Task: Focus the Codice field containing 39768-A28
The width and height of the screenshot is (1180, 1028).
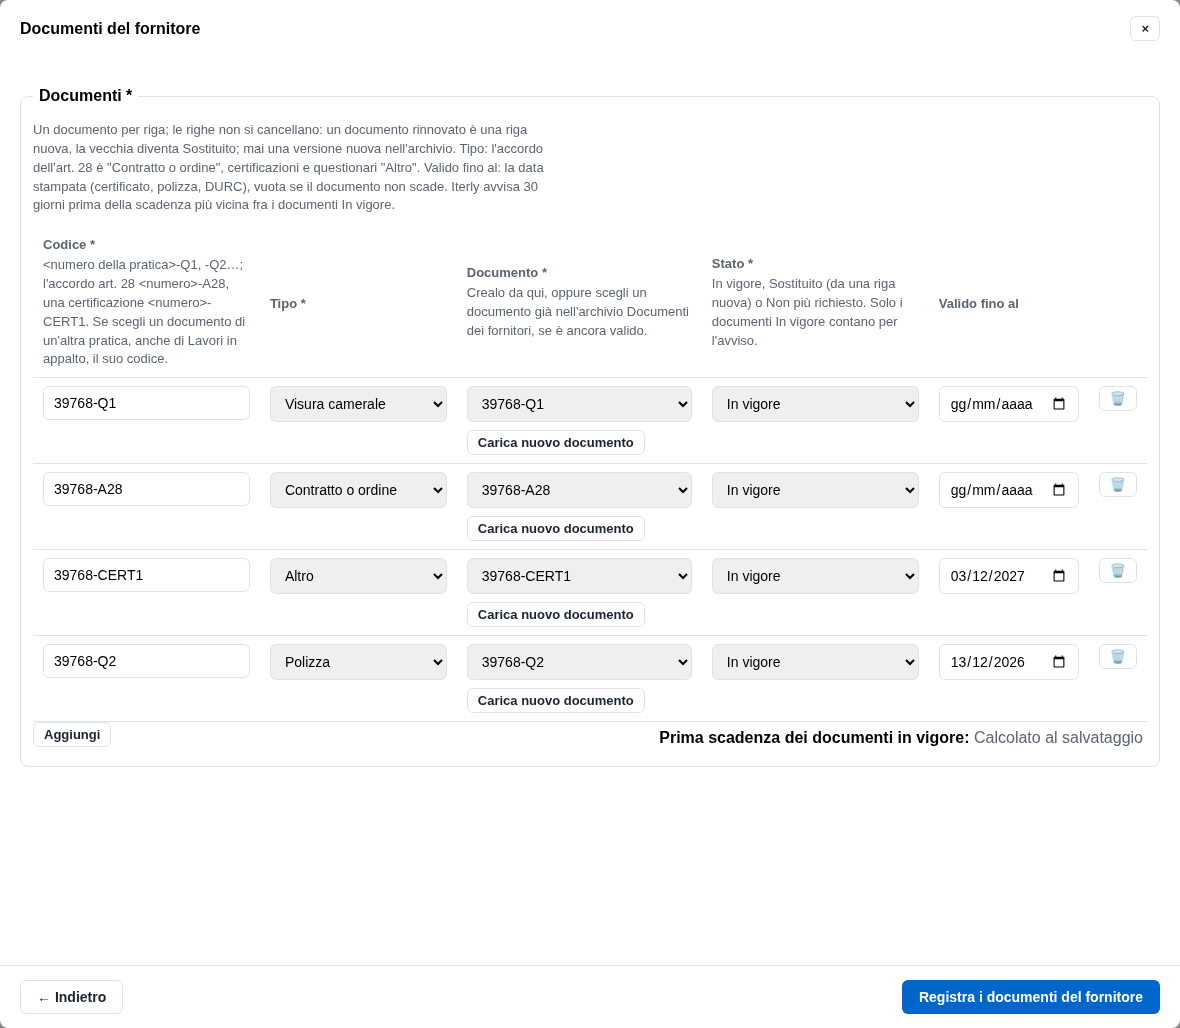Action: coord(146,489)
